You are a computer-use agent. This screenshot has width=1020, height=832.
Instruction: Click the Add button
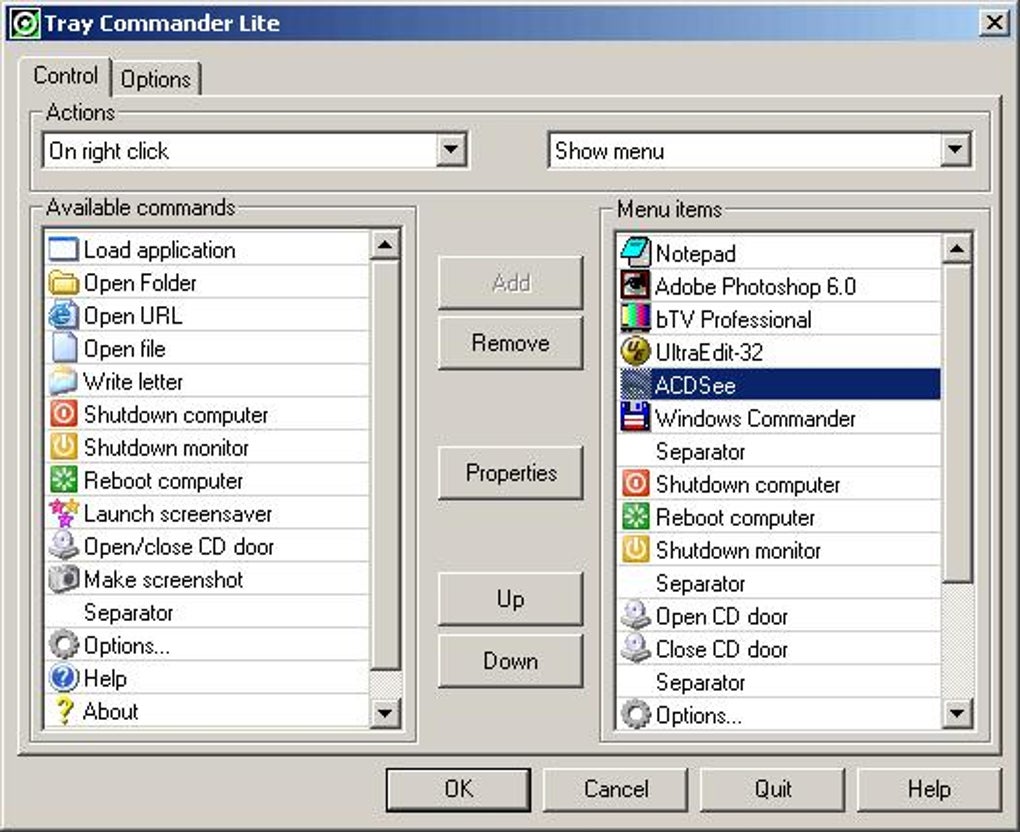pyautogui.click(x=511, y=283)
